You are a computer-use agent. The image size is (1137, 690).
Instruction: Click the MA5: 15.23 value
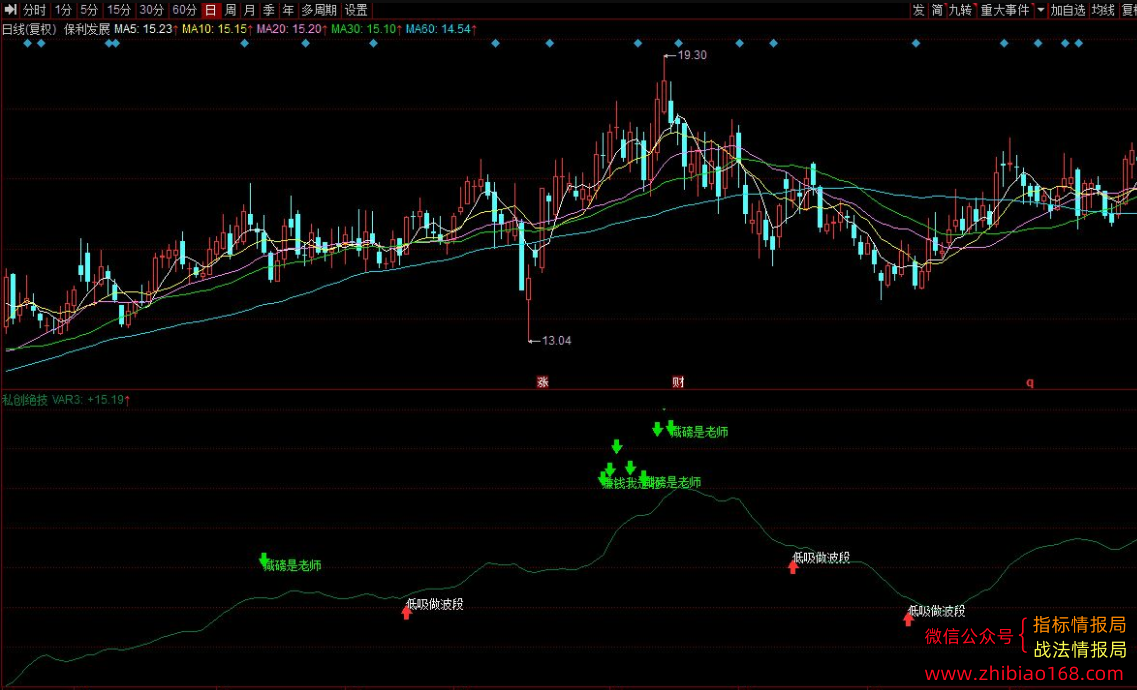pyautogui.click(x=146, y=30)
